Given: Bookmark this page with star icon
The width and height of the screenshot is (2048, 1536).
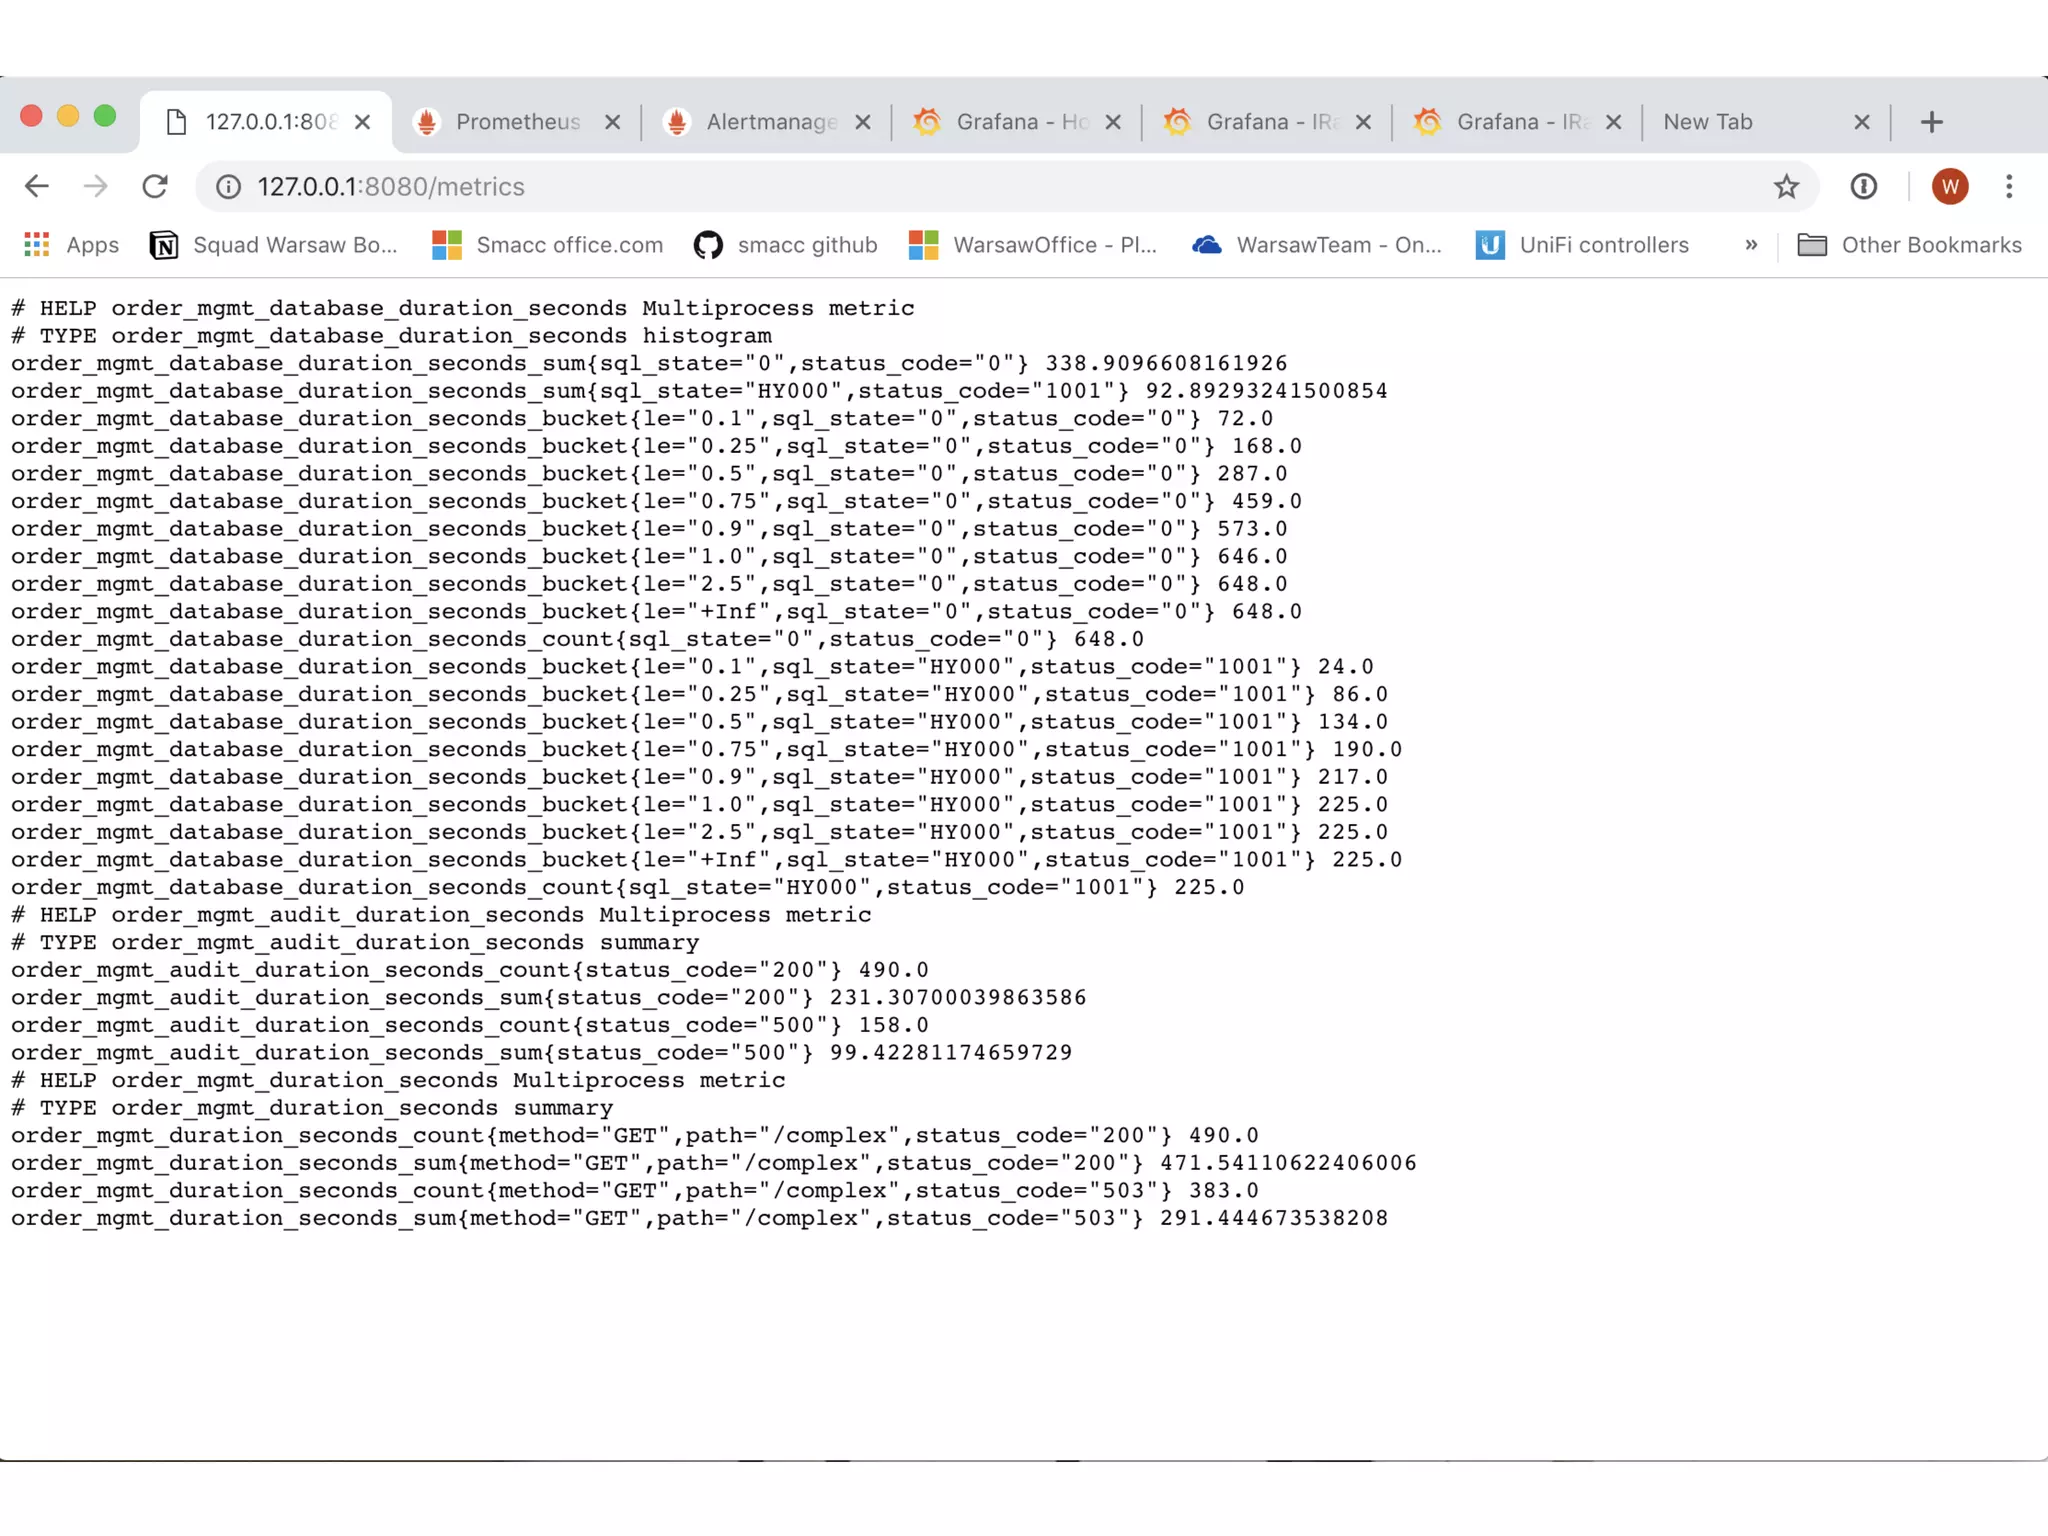Looking at the screenshot, I should [x=1786, y=186].
